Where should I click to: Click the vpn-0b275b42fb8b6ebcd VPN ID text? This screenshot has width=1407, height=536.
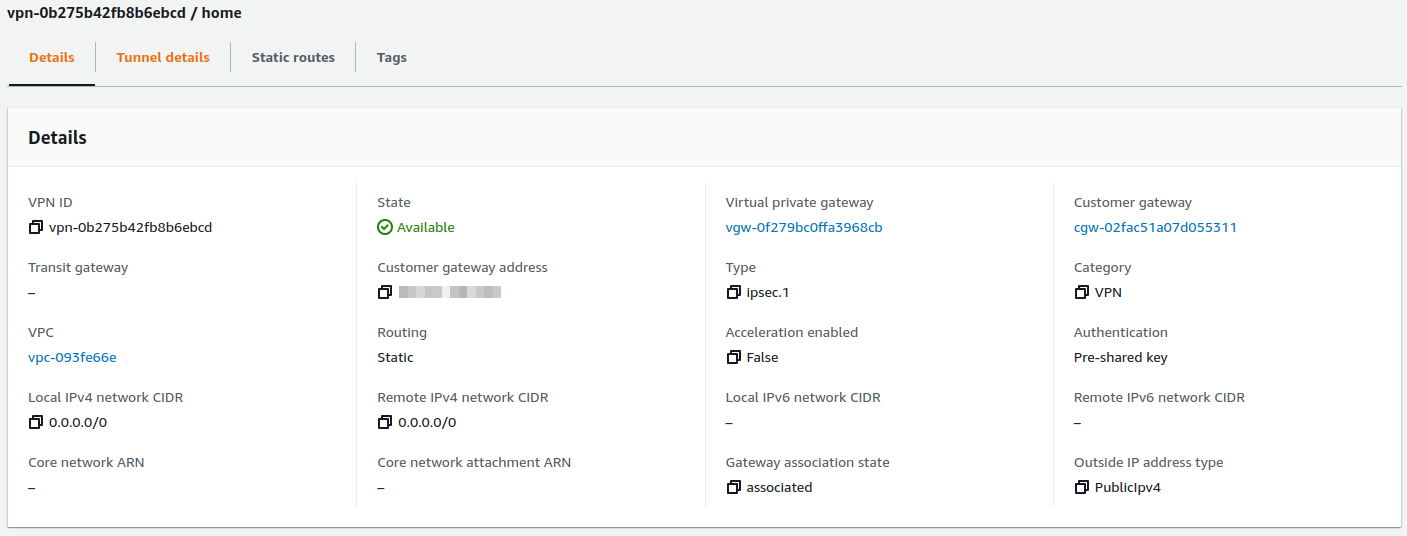130,228
